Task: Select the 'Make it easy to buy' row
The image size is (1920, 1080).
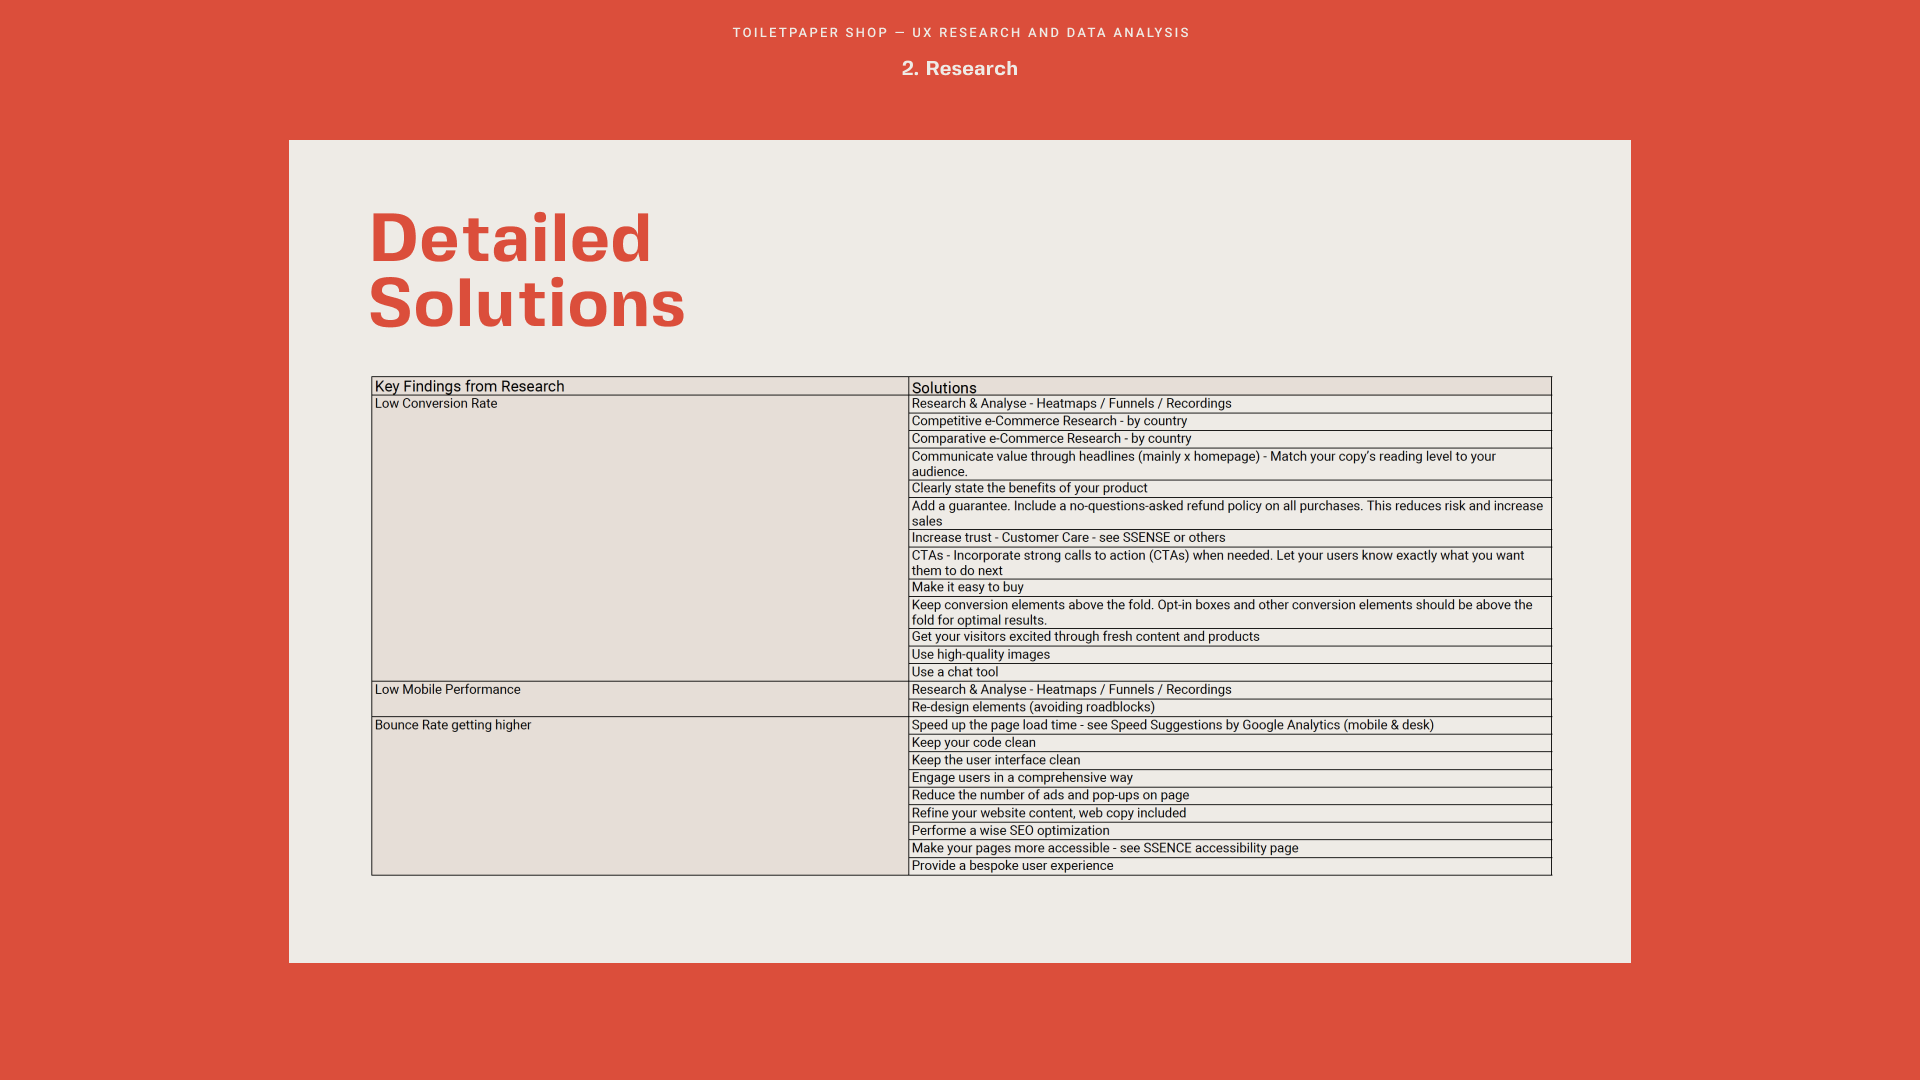Action: (x=967, y=587)
